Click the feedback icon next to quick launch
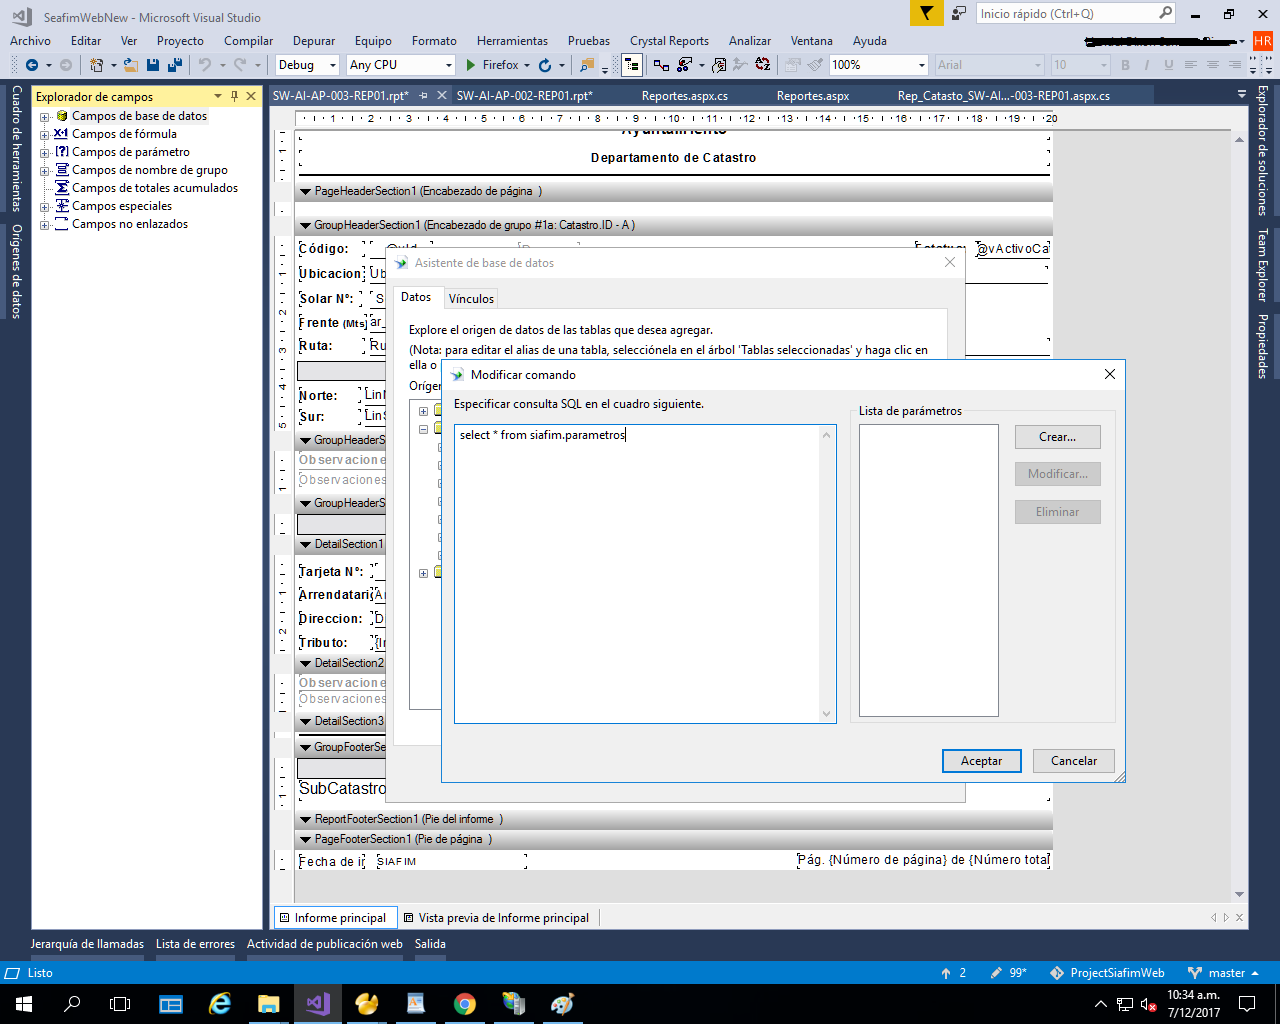1280x1024 pixels. pyautogui.click(x=959, y=13)
